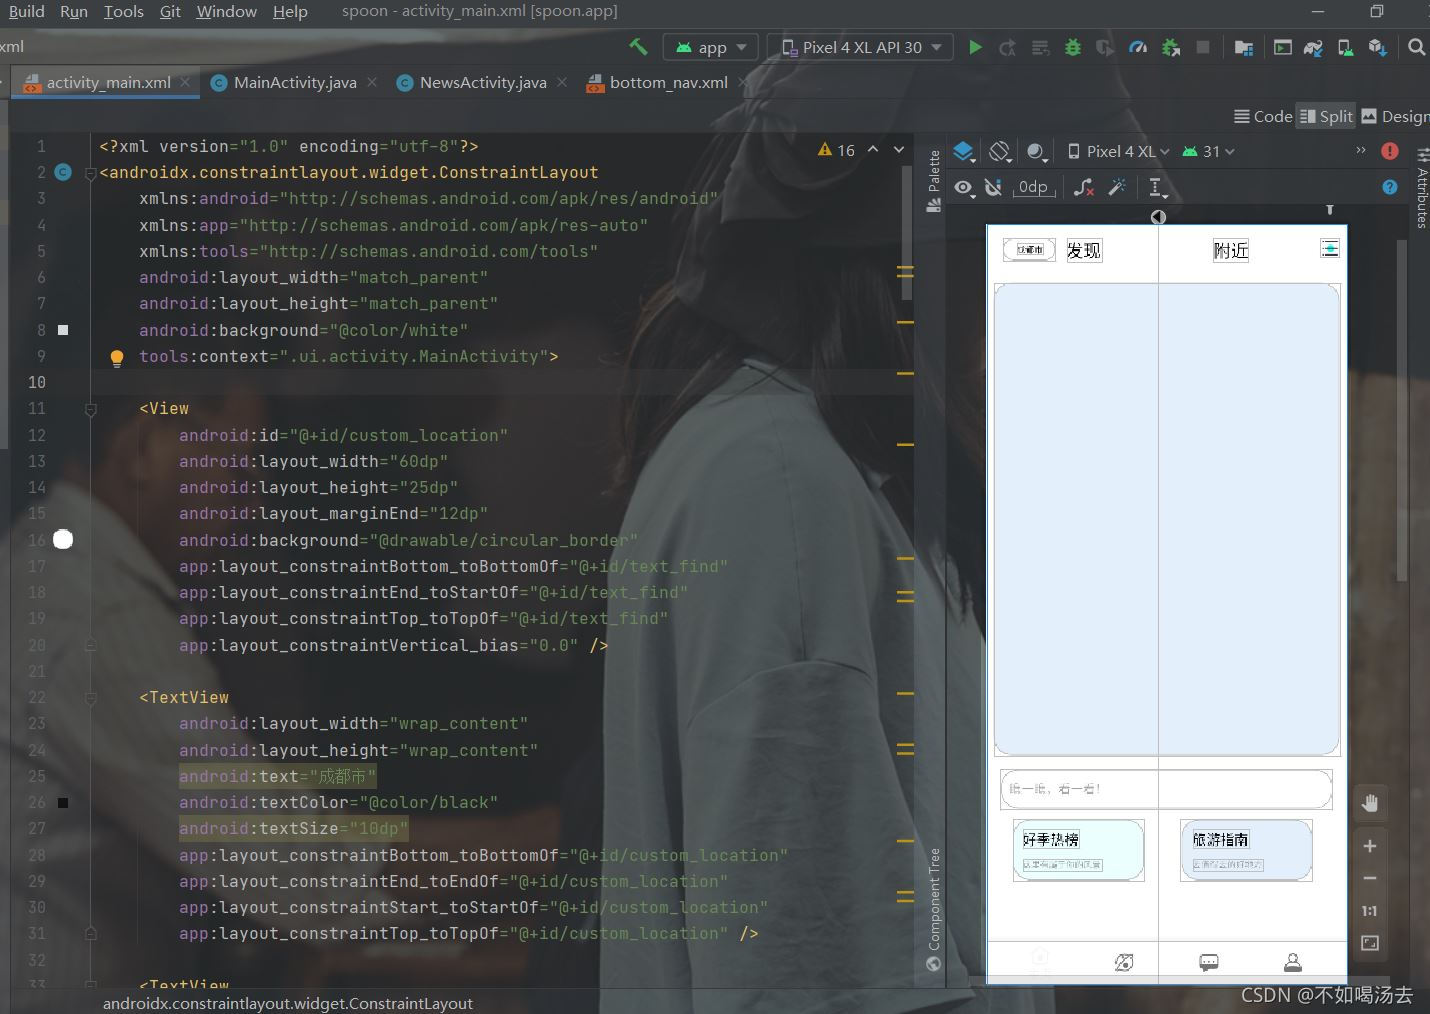Open Project Structure folder icon in toolbar
The width and height of the screenshot is (1430, 1014).
pyautogui.click(x=1244, y=47)
